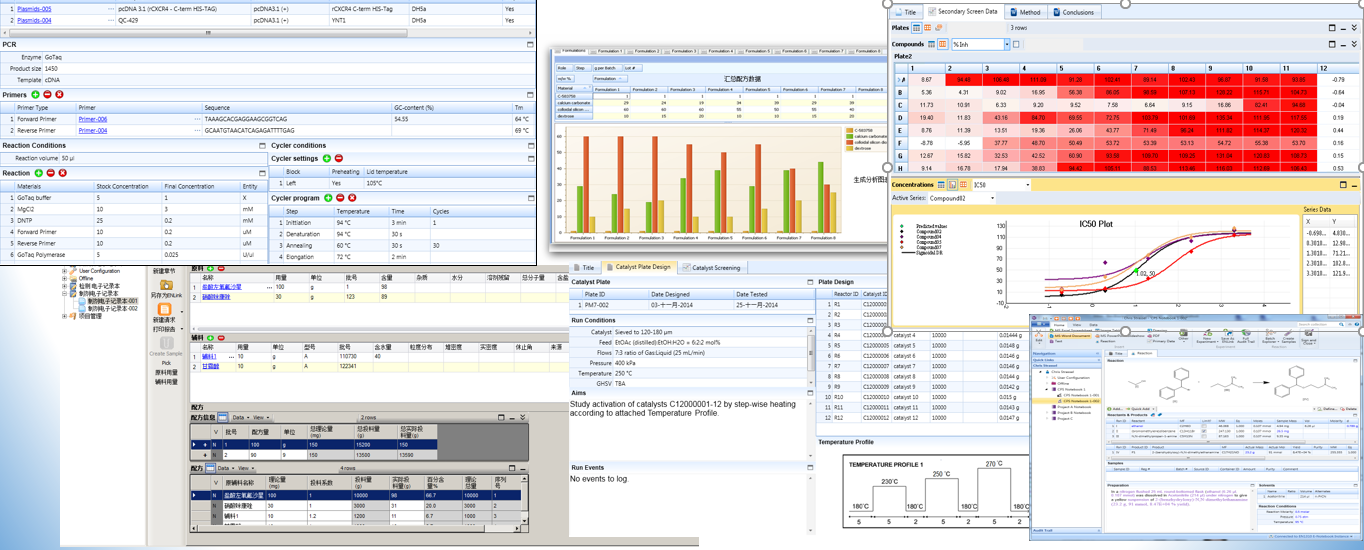This screenshot has width=1364, height=550.
Task: Expand the 项目管理 tree node
Action: tap(65, 316)
